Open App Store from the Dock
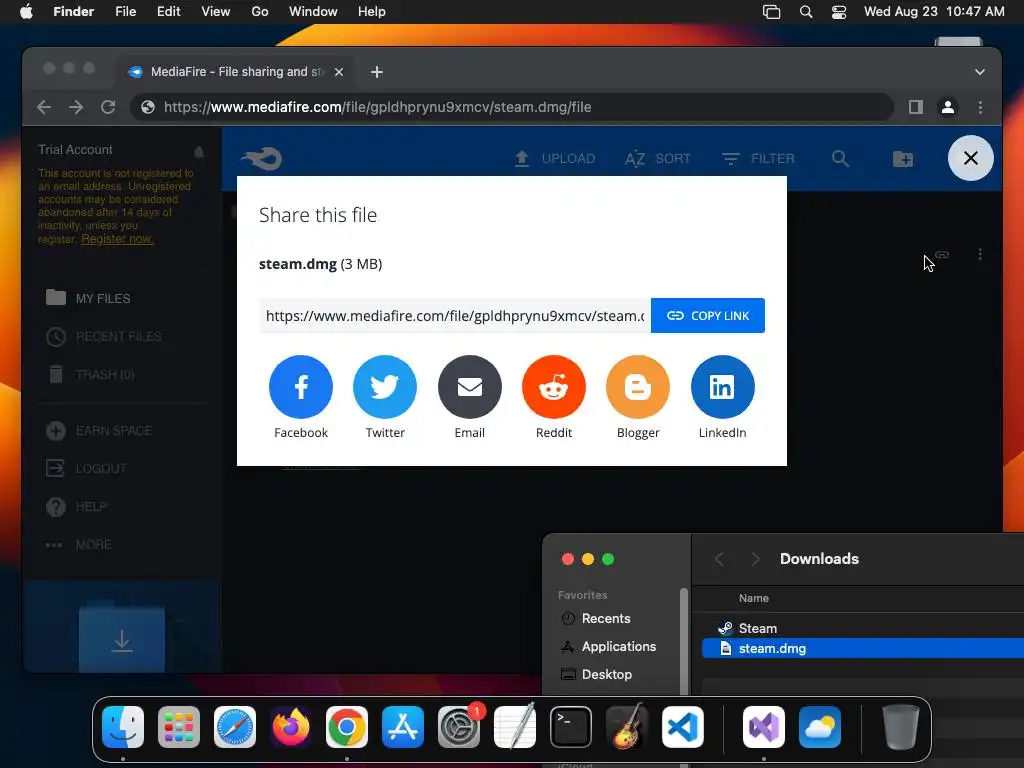This screenshot has height=768, width=1024. click(x=403, y=727)
